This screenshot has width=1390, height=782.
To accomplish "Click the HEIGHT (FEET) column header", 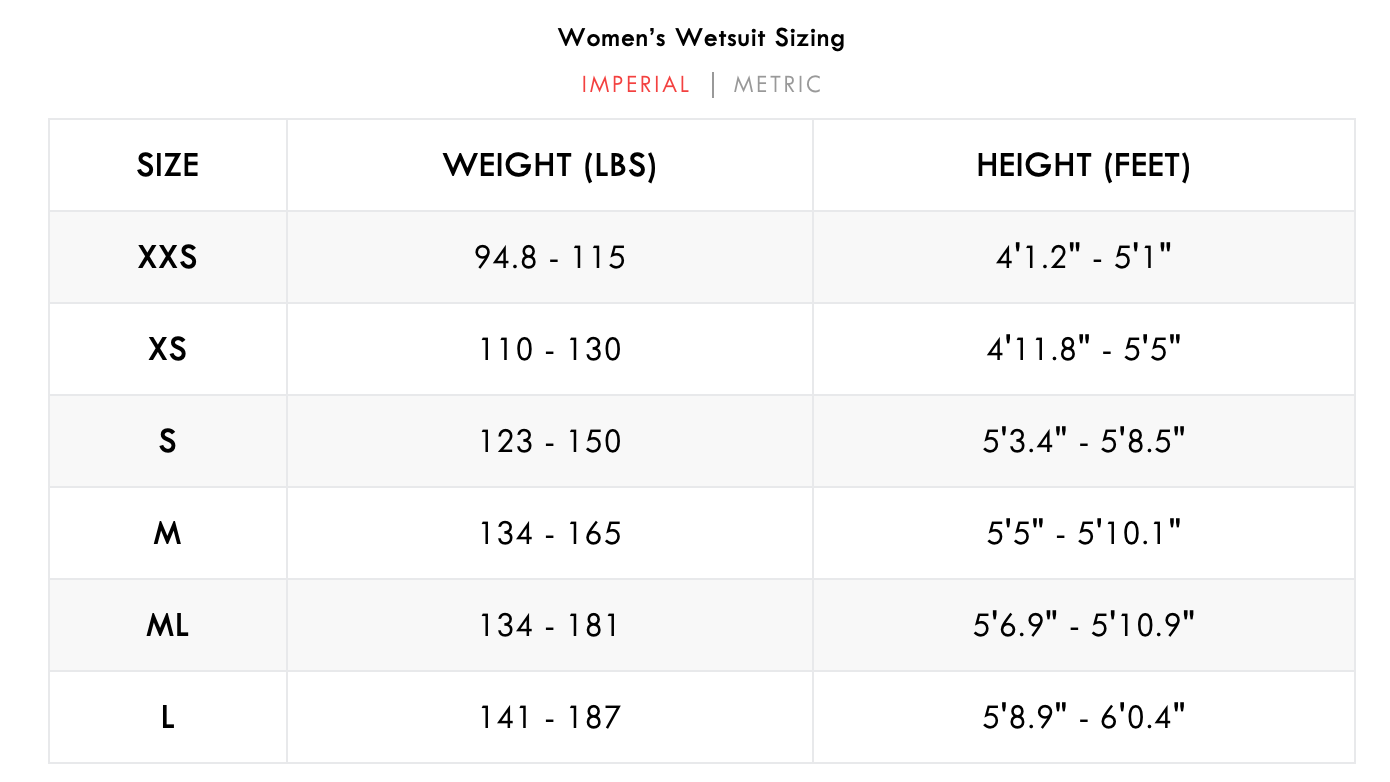I will coord(1083,165).
